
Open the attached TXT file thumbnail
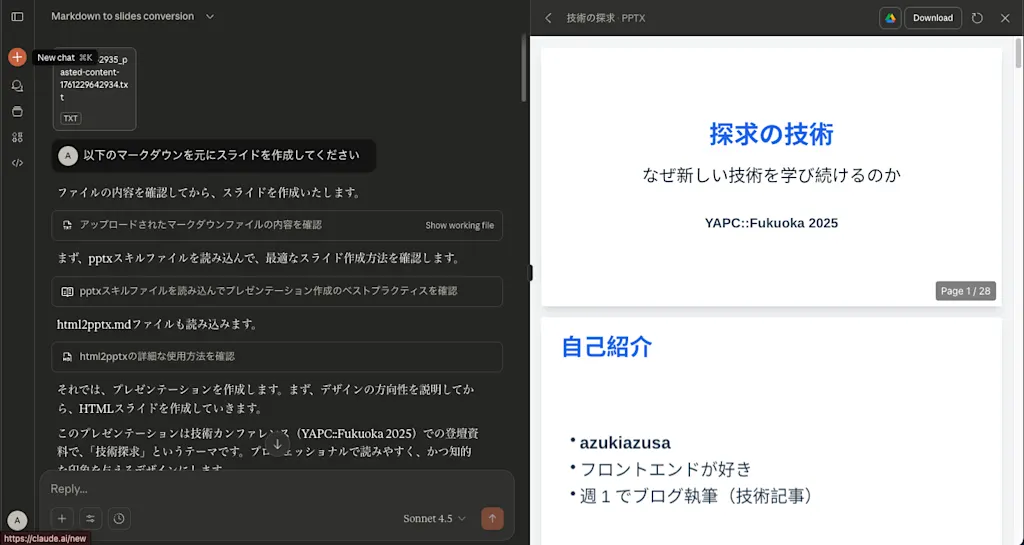[95, 89]
